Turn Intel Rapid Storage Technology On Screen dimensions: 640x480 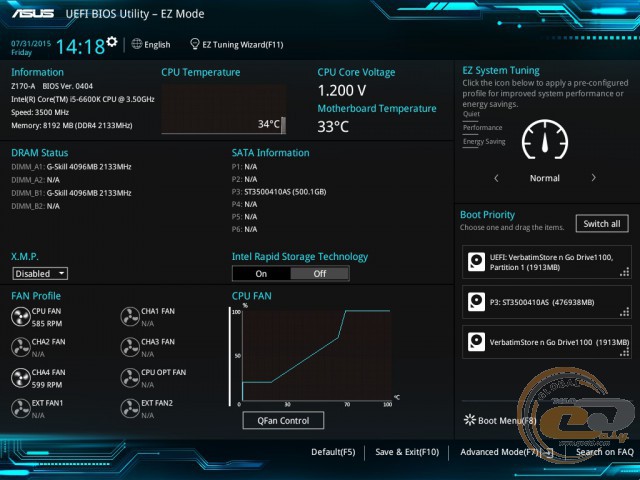click(261, 273)
